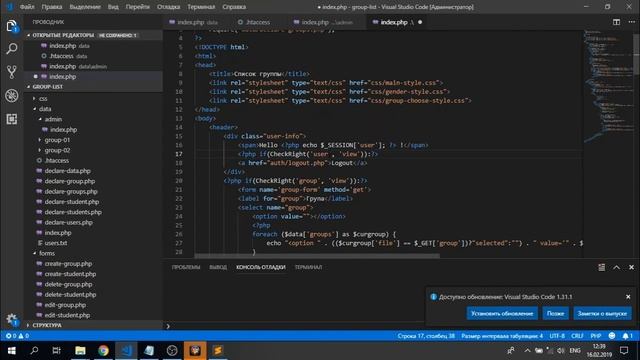Image resolution: width=640 pixels, height=360 pixels.
Task: Open Windows search from the taskbar
Action: [x=34, y=351]
